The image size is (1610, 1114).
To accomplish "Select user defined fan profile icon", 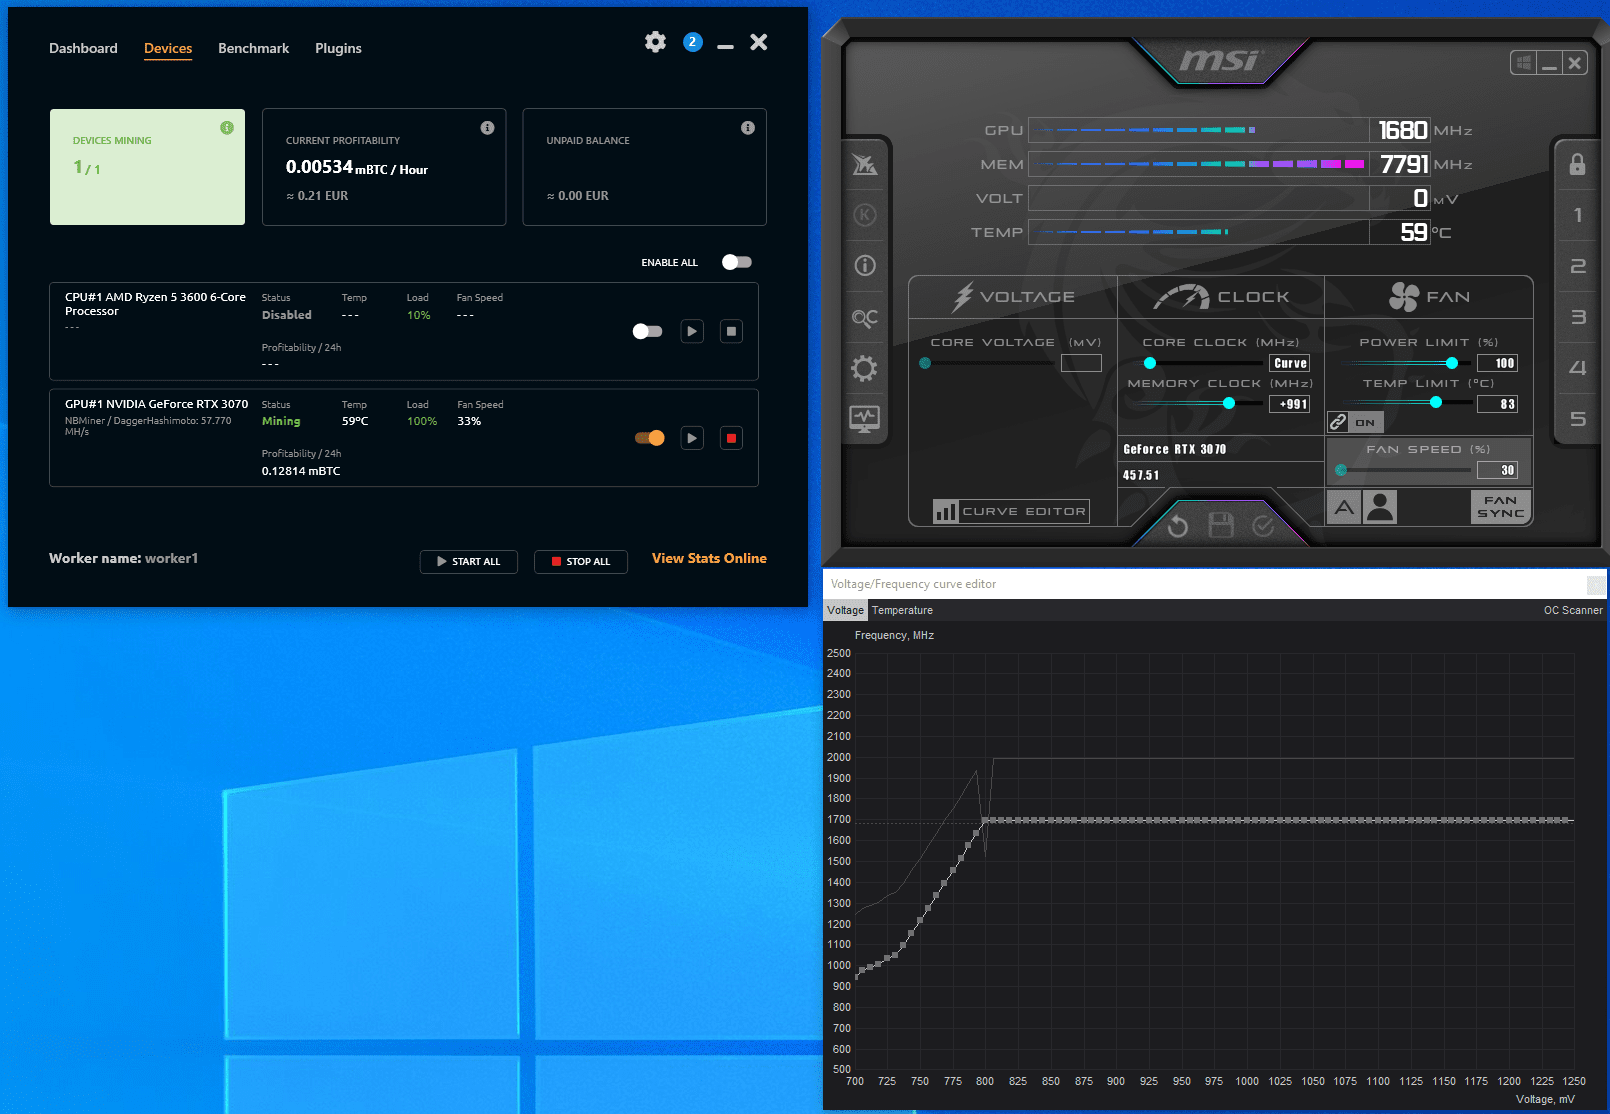I will coord(1380,507).
